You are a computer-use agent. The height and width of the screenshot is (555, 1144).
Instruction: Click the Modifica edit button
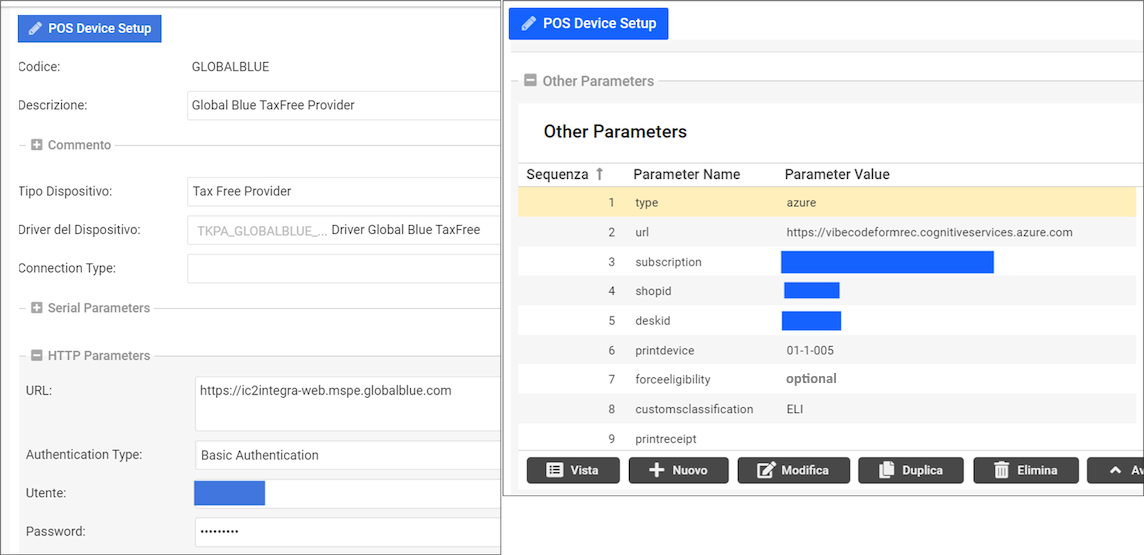point(793,470)
